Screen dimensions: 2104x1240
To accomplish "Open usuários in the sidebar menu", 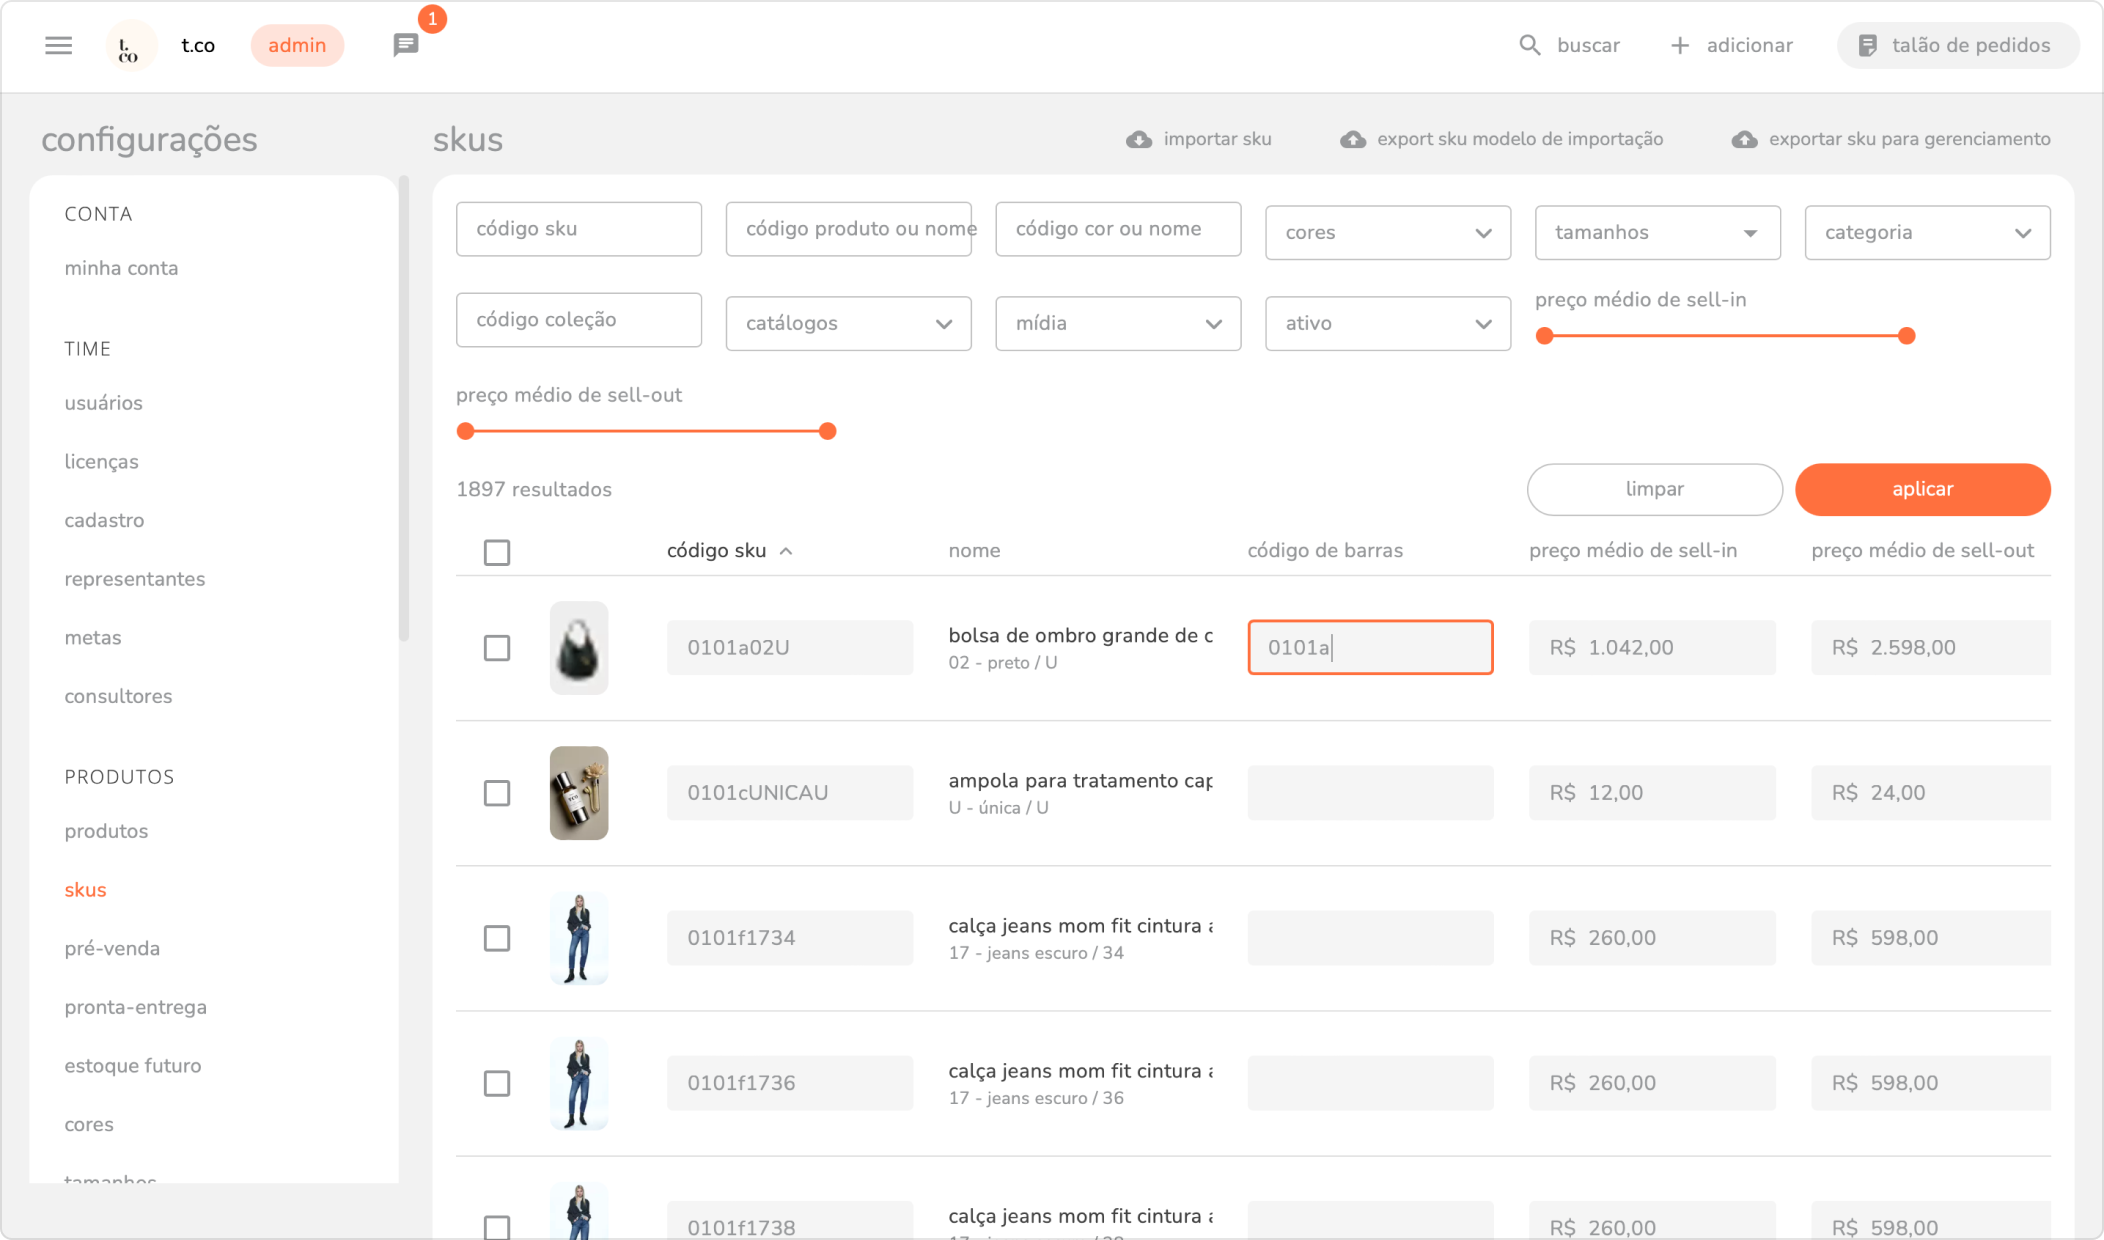I will click(x=103, y=403).
